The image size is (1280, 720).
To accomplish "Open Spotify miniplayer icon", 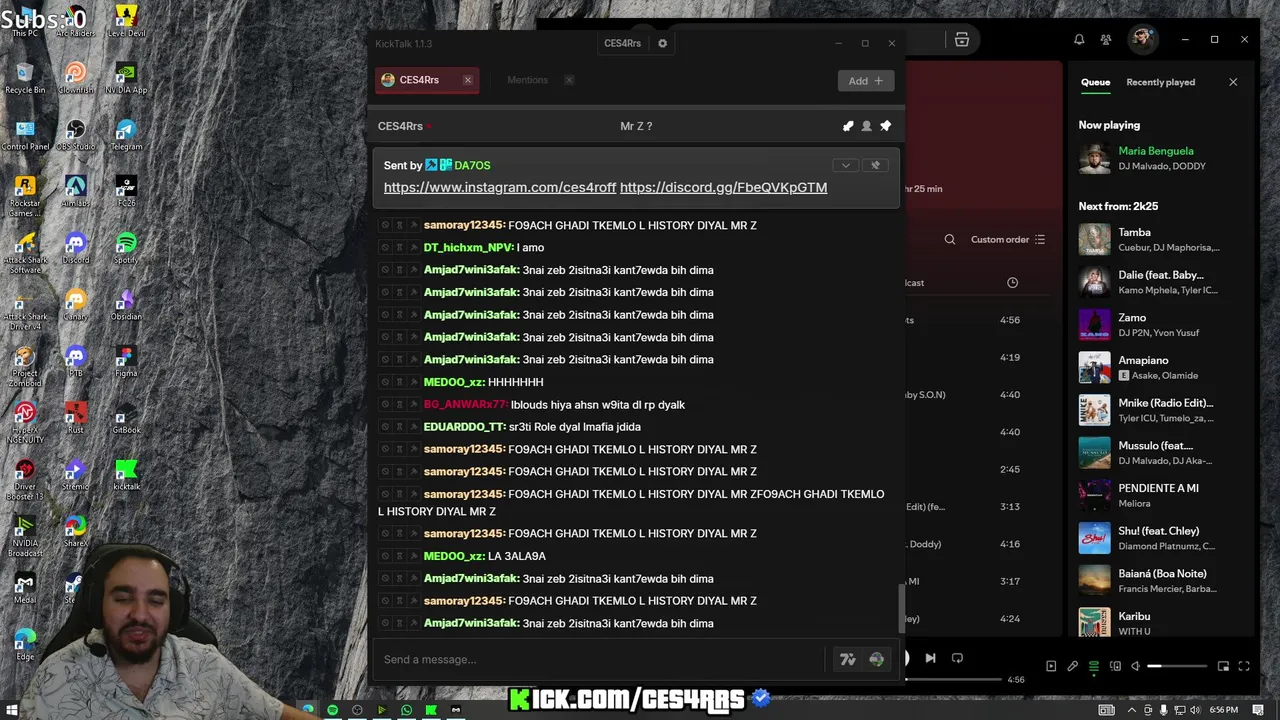I will (1223, 666).
